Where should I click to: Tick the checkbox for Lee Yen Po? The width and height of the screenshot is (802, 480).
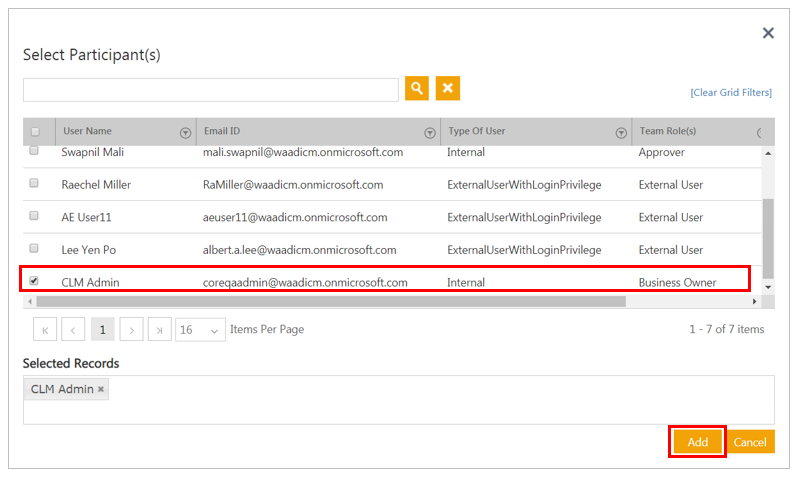pos(34,248)
